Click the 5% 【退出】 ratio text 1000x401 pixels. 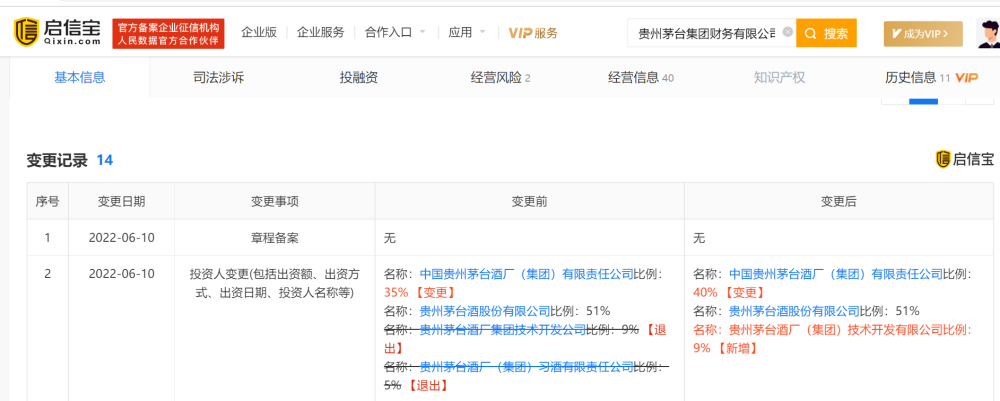[416, 386]
